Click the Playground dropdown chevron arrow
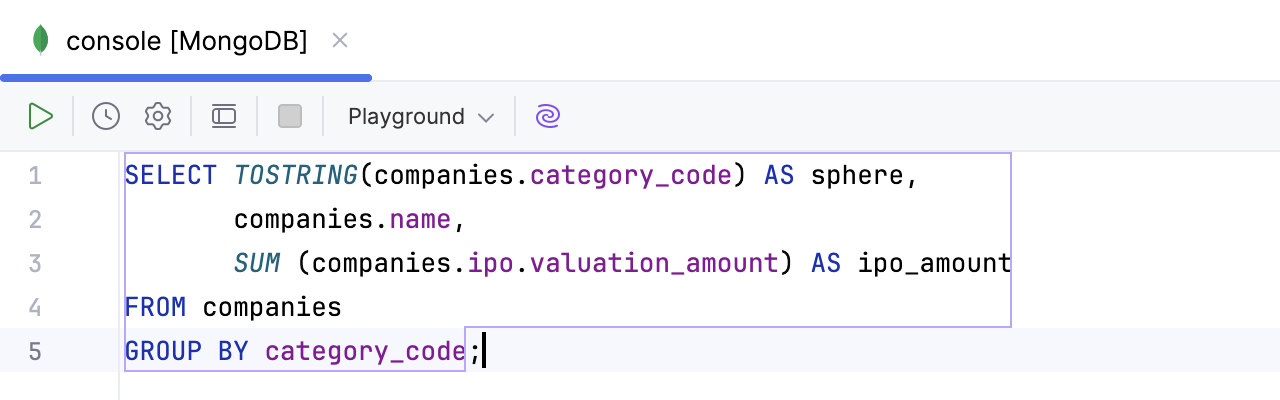The height and width of the screenshot is (400, 1280). pos(487,117)
